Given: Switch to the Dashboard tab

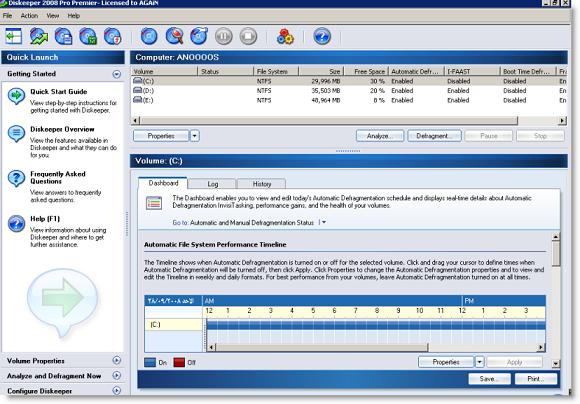Looking at the screenshot, I should click(163, 183).
